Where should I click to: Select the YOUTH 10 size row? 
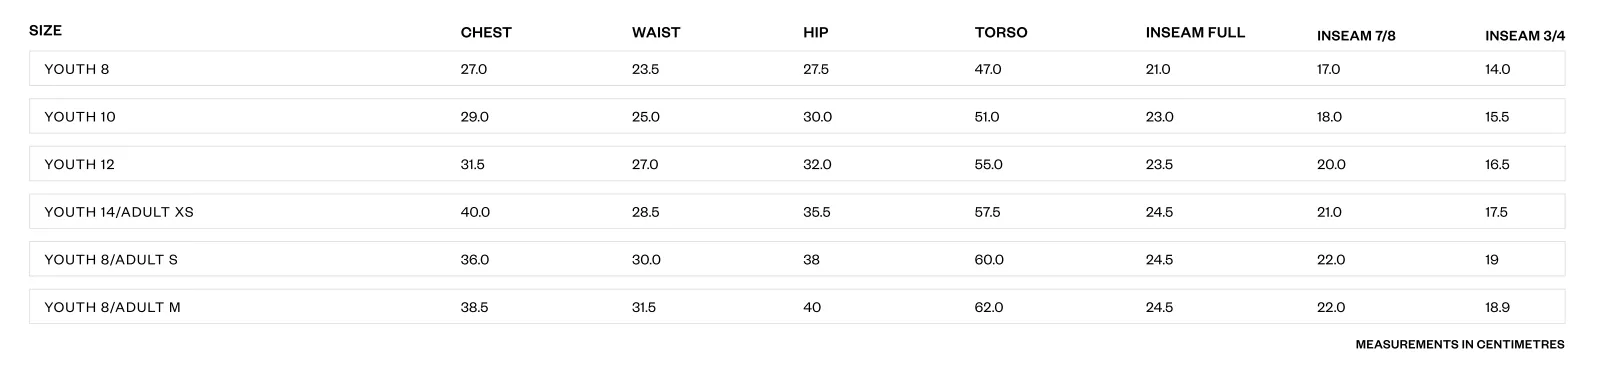[797, 117]
